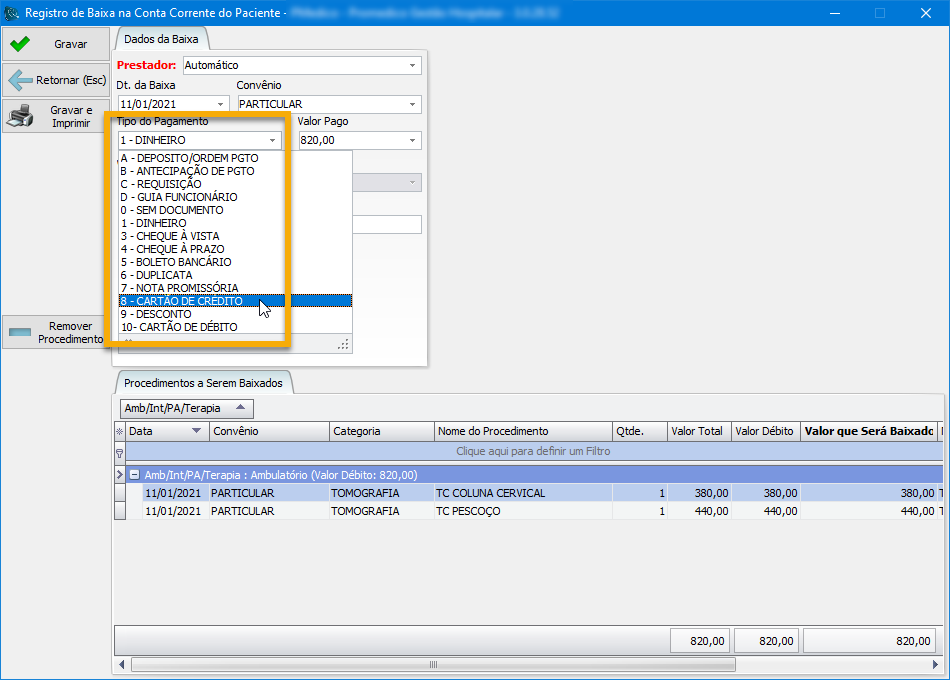Click the Data column sort arrow
950x680 pixels.
pyautogui.click(x=196, y=431)
